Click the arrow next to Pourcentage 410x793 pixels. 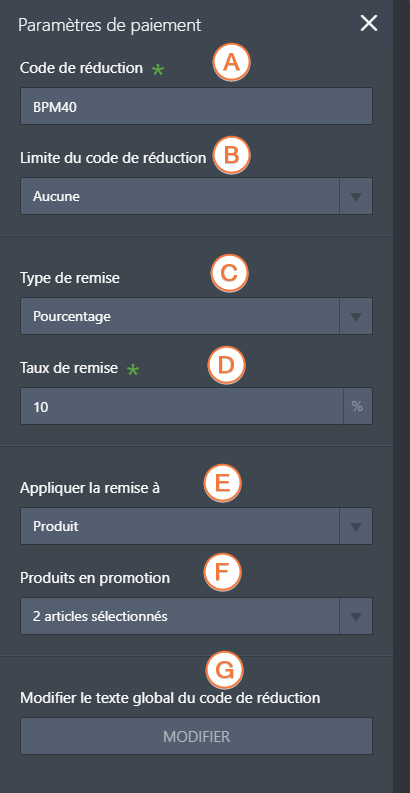coord(356,316)
